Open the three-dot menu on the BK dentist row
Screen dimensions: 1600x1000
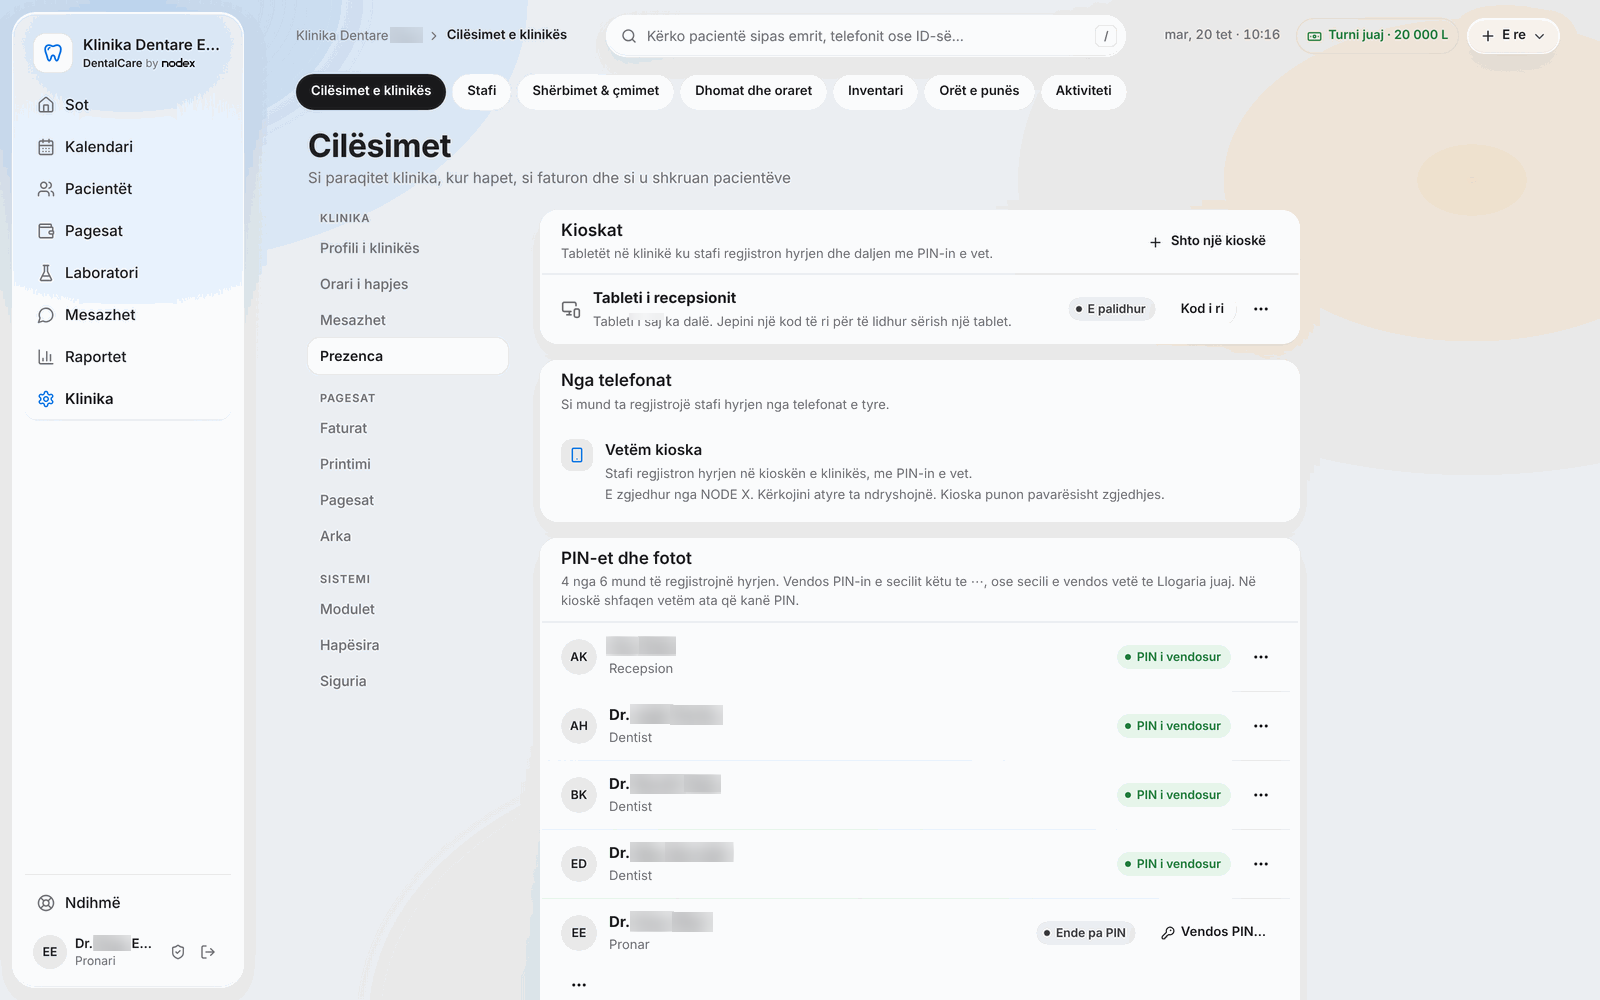[1261, 795]
